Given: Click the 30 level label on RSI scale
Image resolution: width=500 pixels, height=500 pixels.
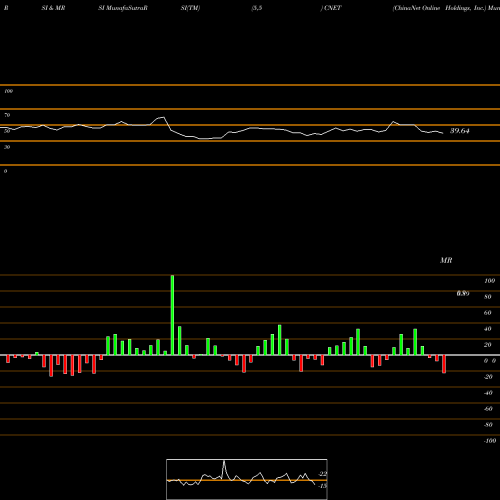Looking at the screenshot, I should (x=7, y=147).
